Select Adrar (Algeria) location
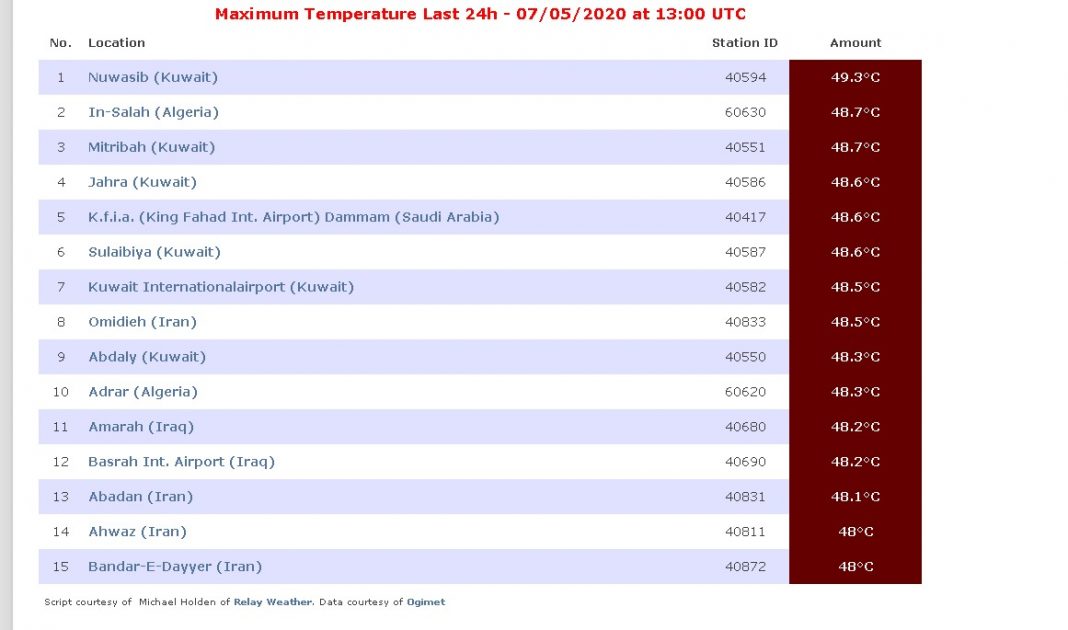 coord(143,392)
